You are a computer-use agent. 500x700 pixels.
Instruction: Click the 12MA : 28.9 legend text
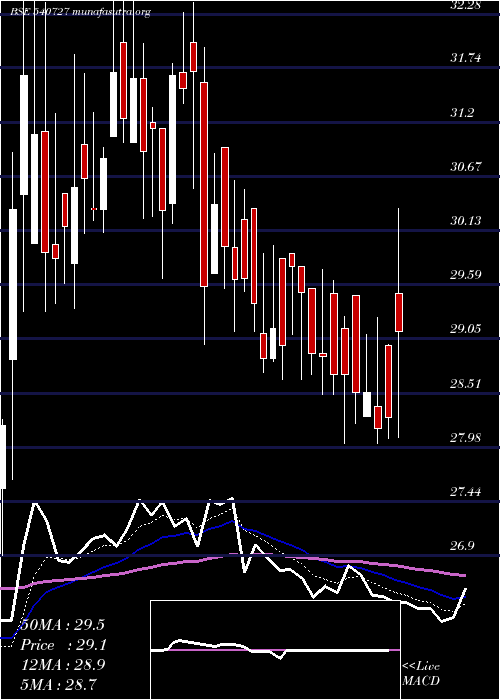point(63,665)
